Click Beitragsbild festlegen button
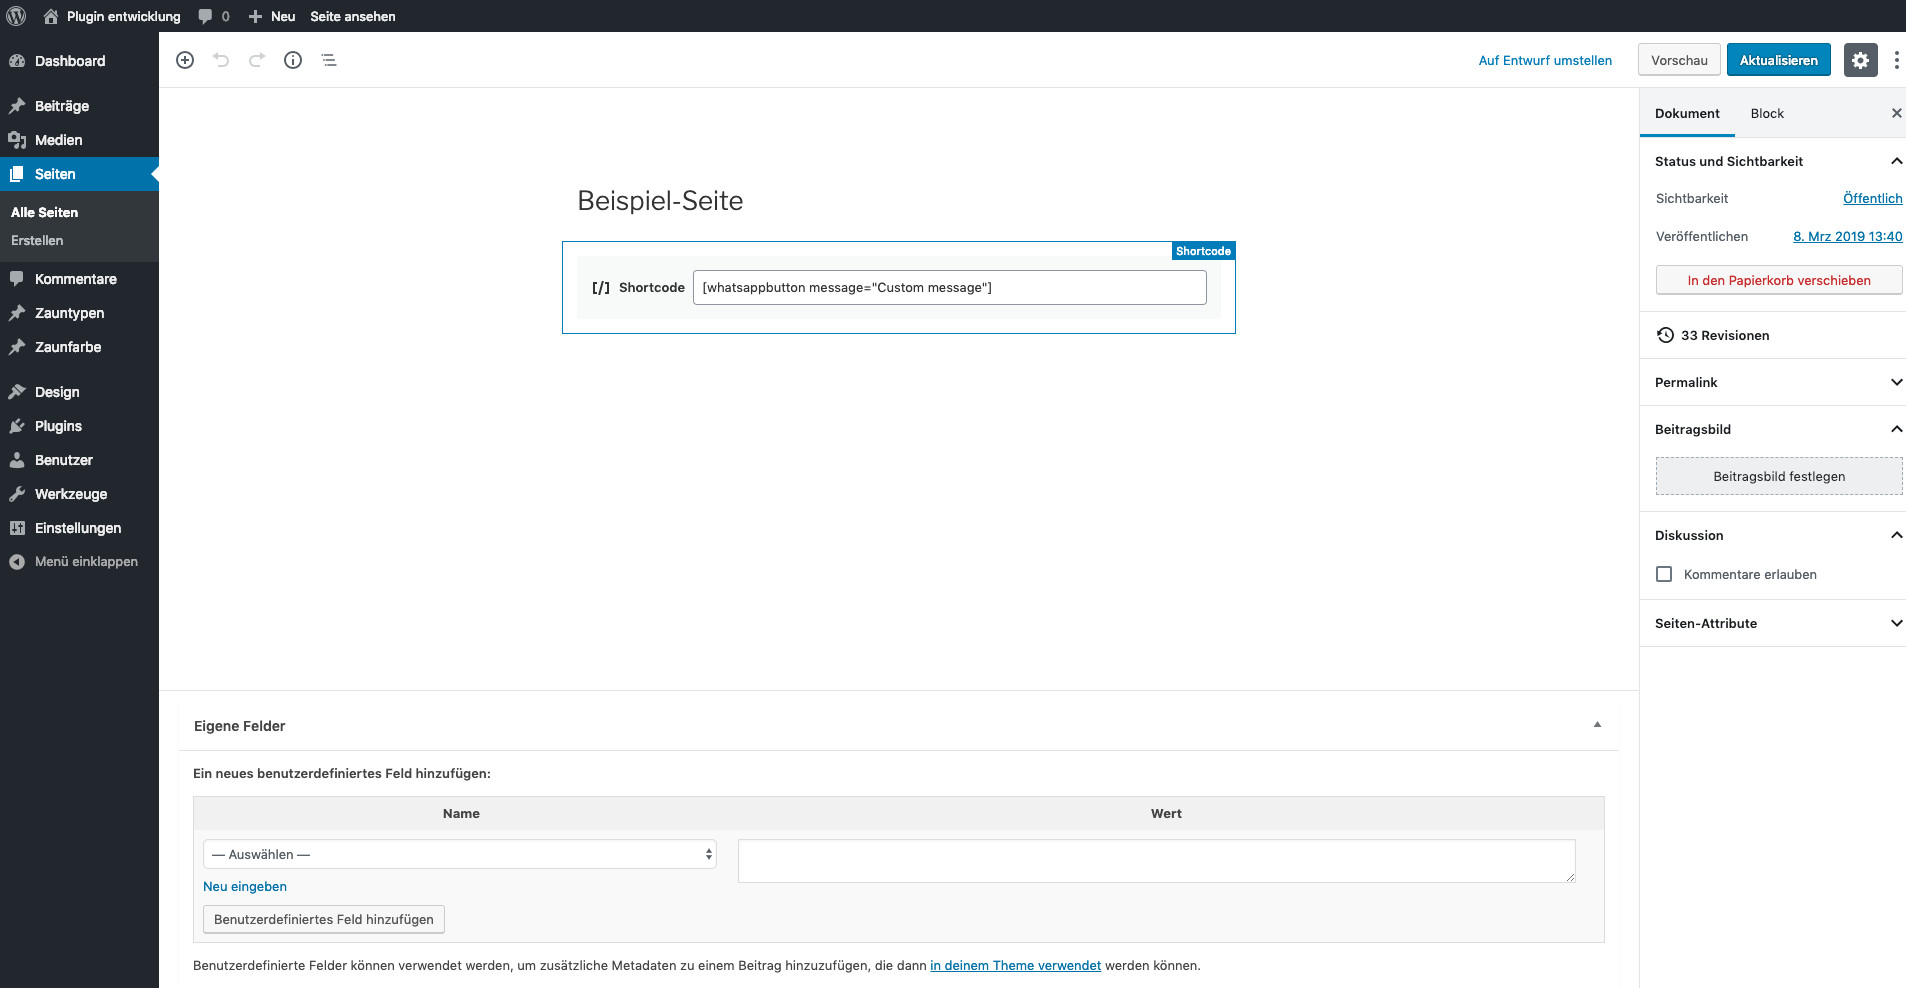1906x988 pixels. point(1779,476)
